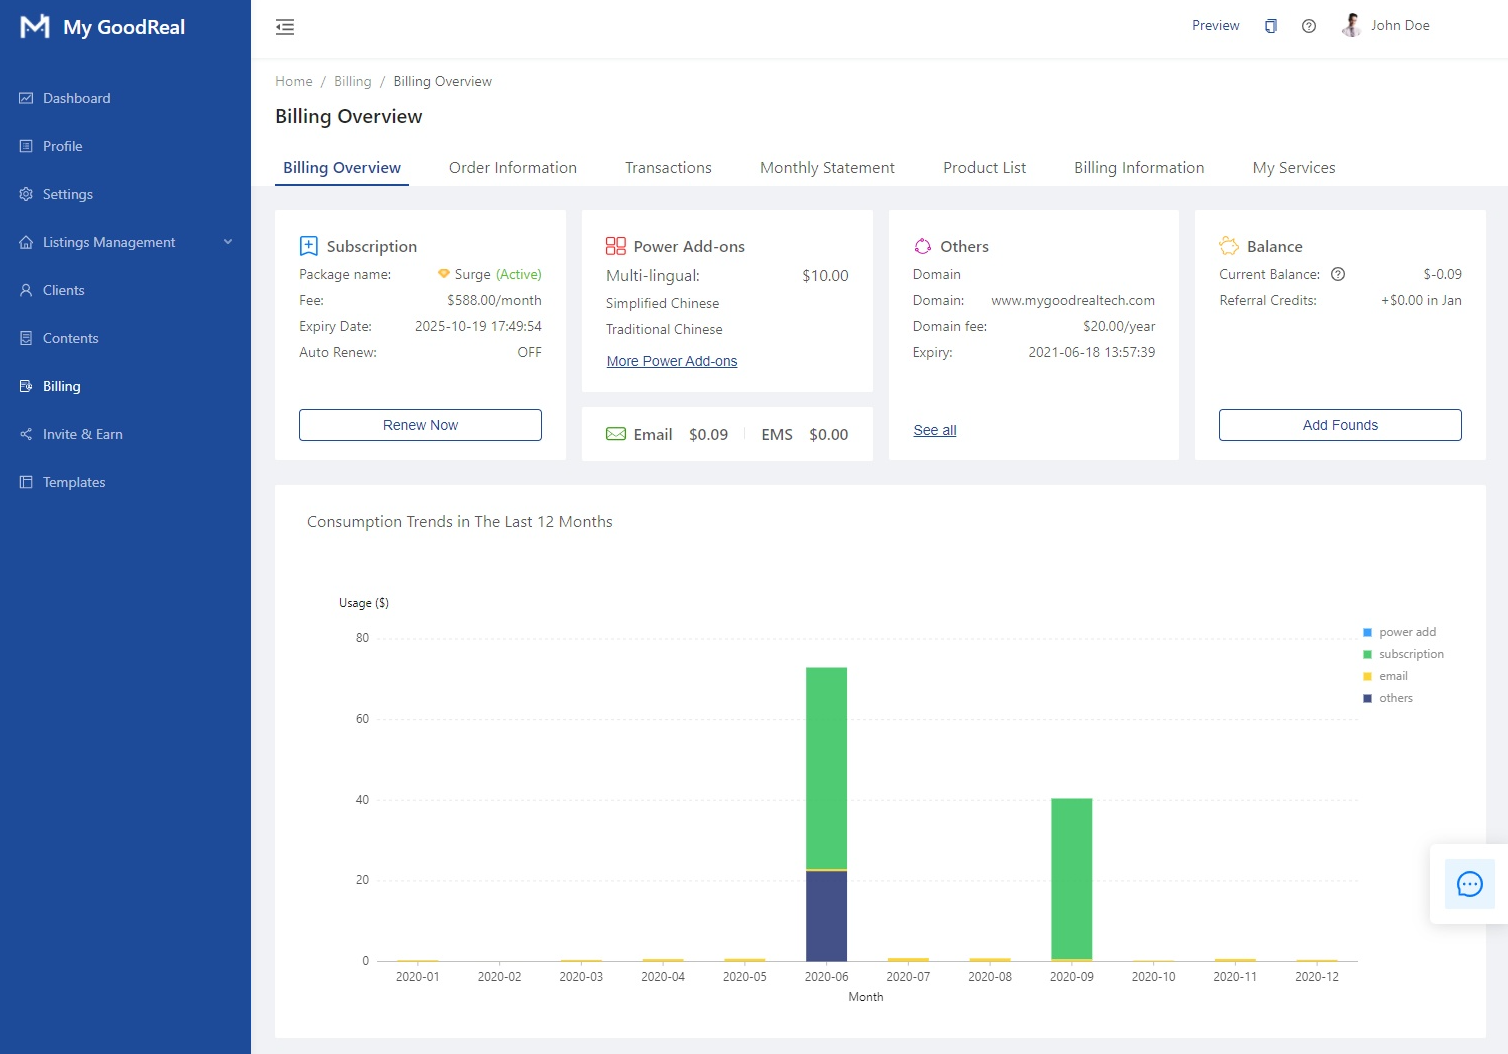Open the John Doe account menu
This screenshot has height=1054, width=1508.
1400,25
